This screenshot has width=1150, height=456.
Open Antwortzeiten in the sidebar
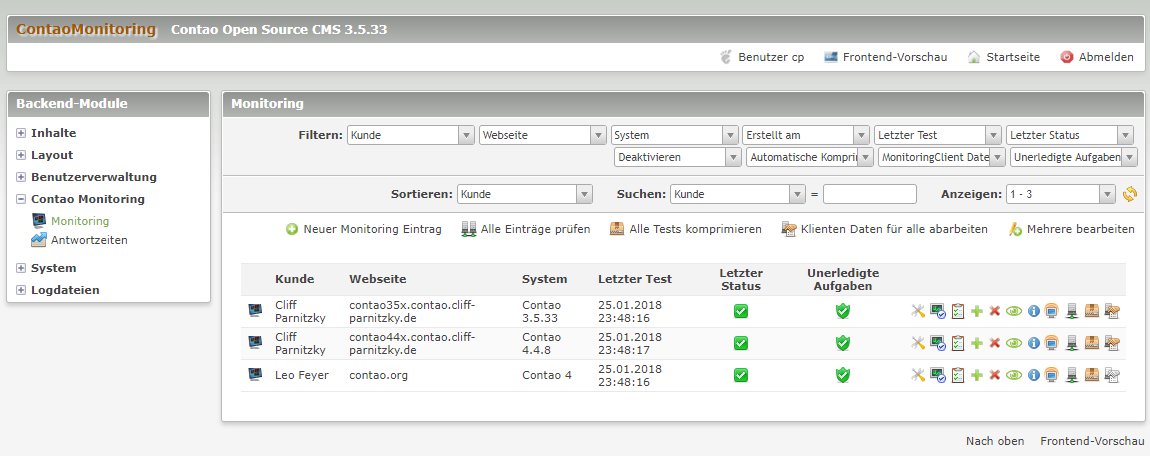point(89,240)
